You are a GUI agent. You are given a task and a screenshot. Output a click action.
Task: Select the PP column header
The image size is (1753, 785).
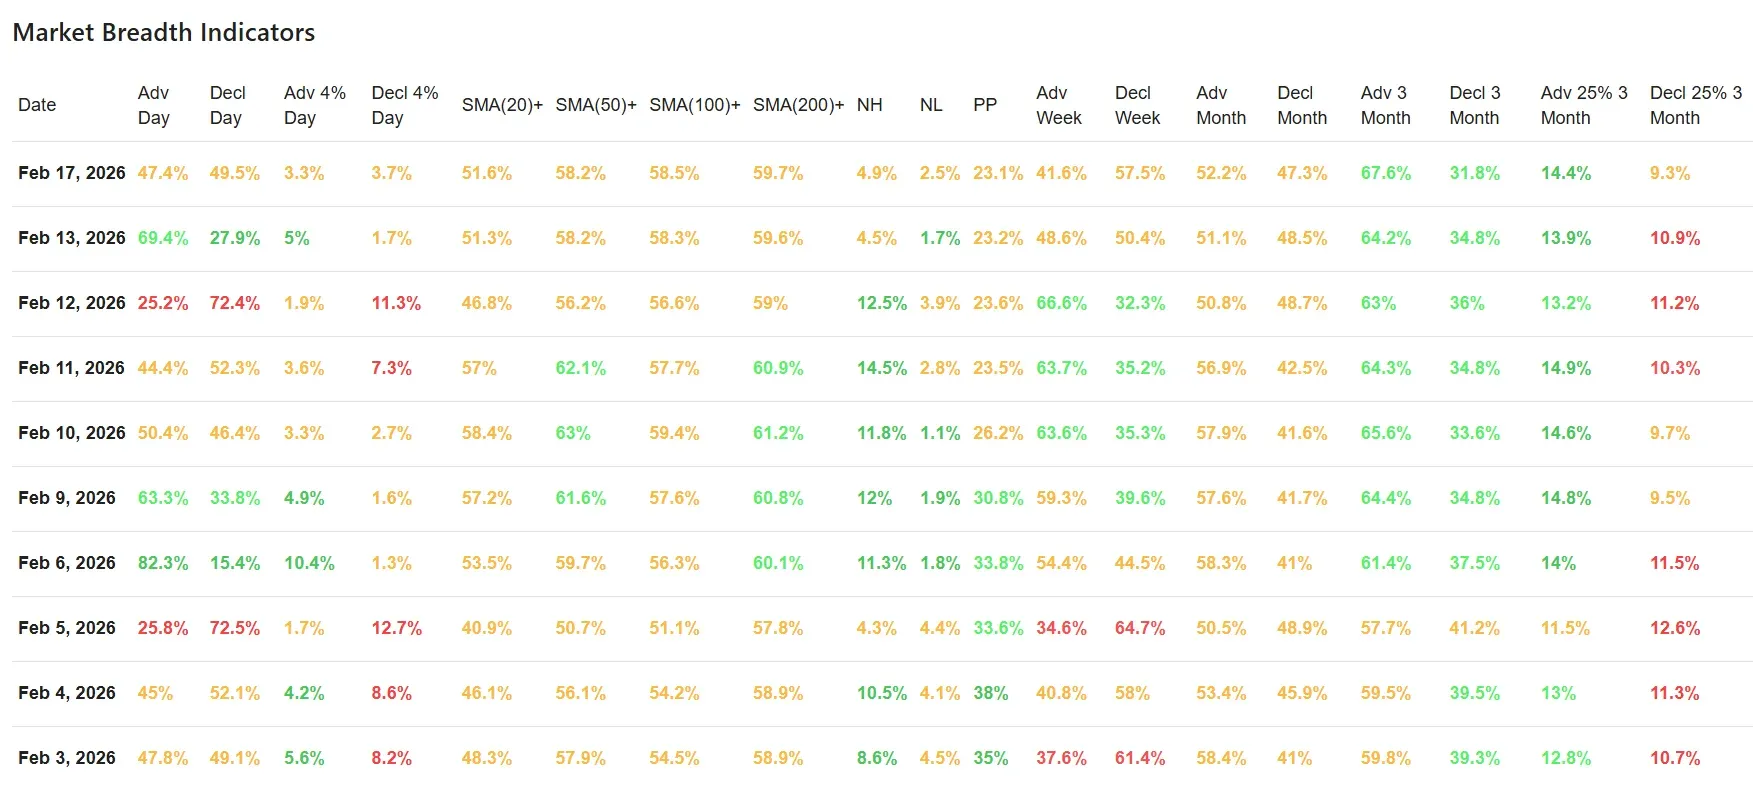985,105
